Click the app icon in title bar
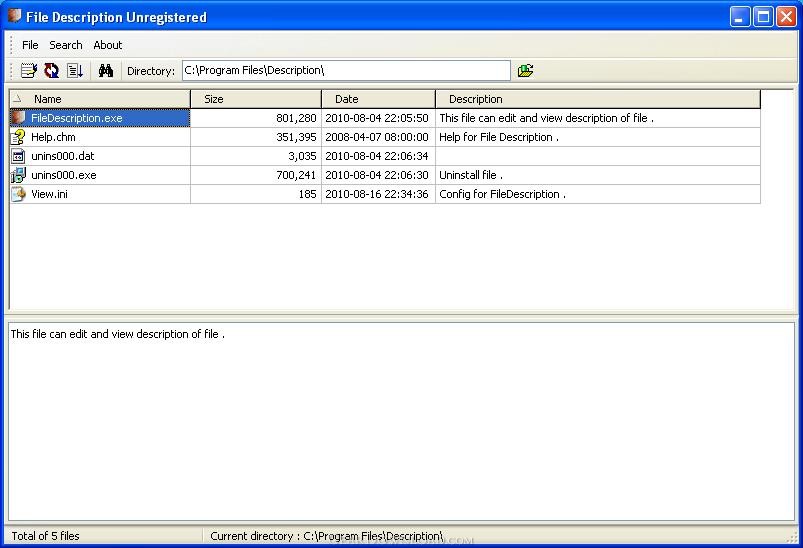 pos(14,16)
